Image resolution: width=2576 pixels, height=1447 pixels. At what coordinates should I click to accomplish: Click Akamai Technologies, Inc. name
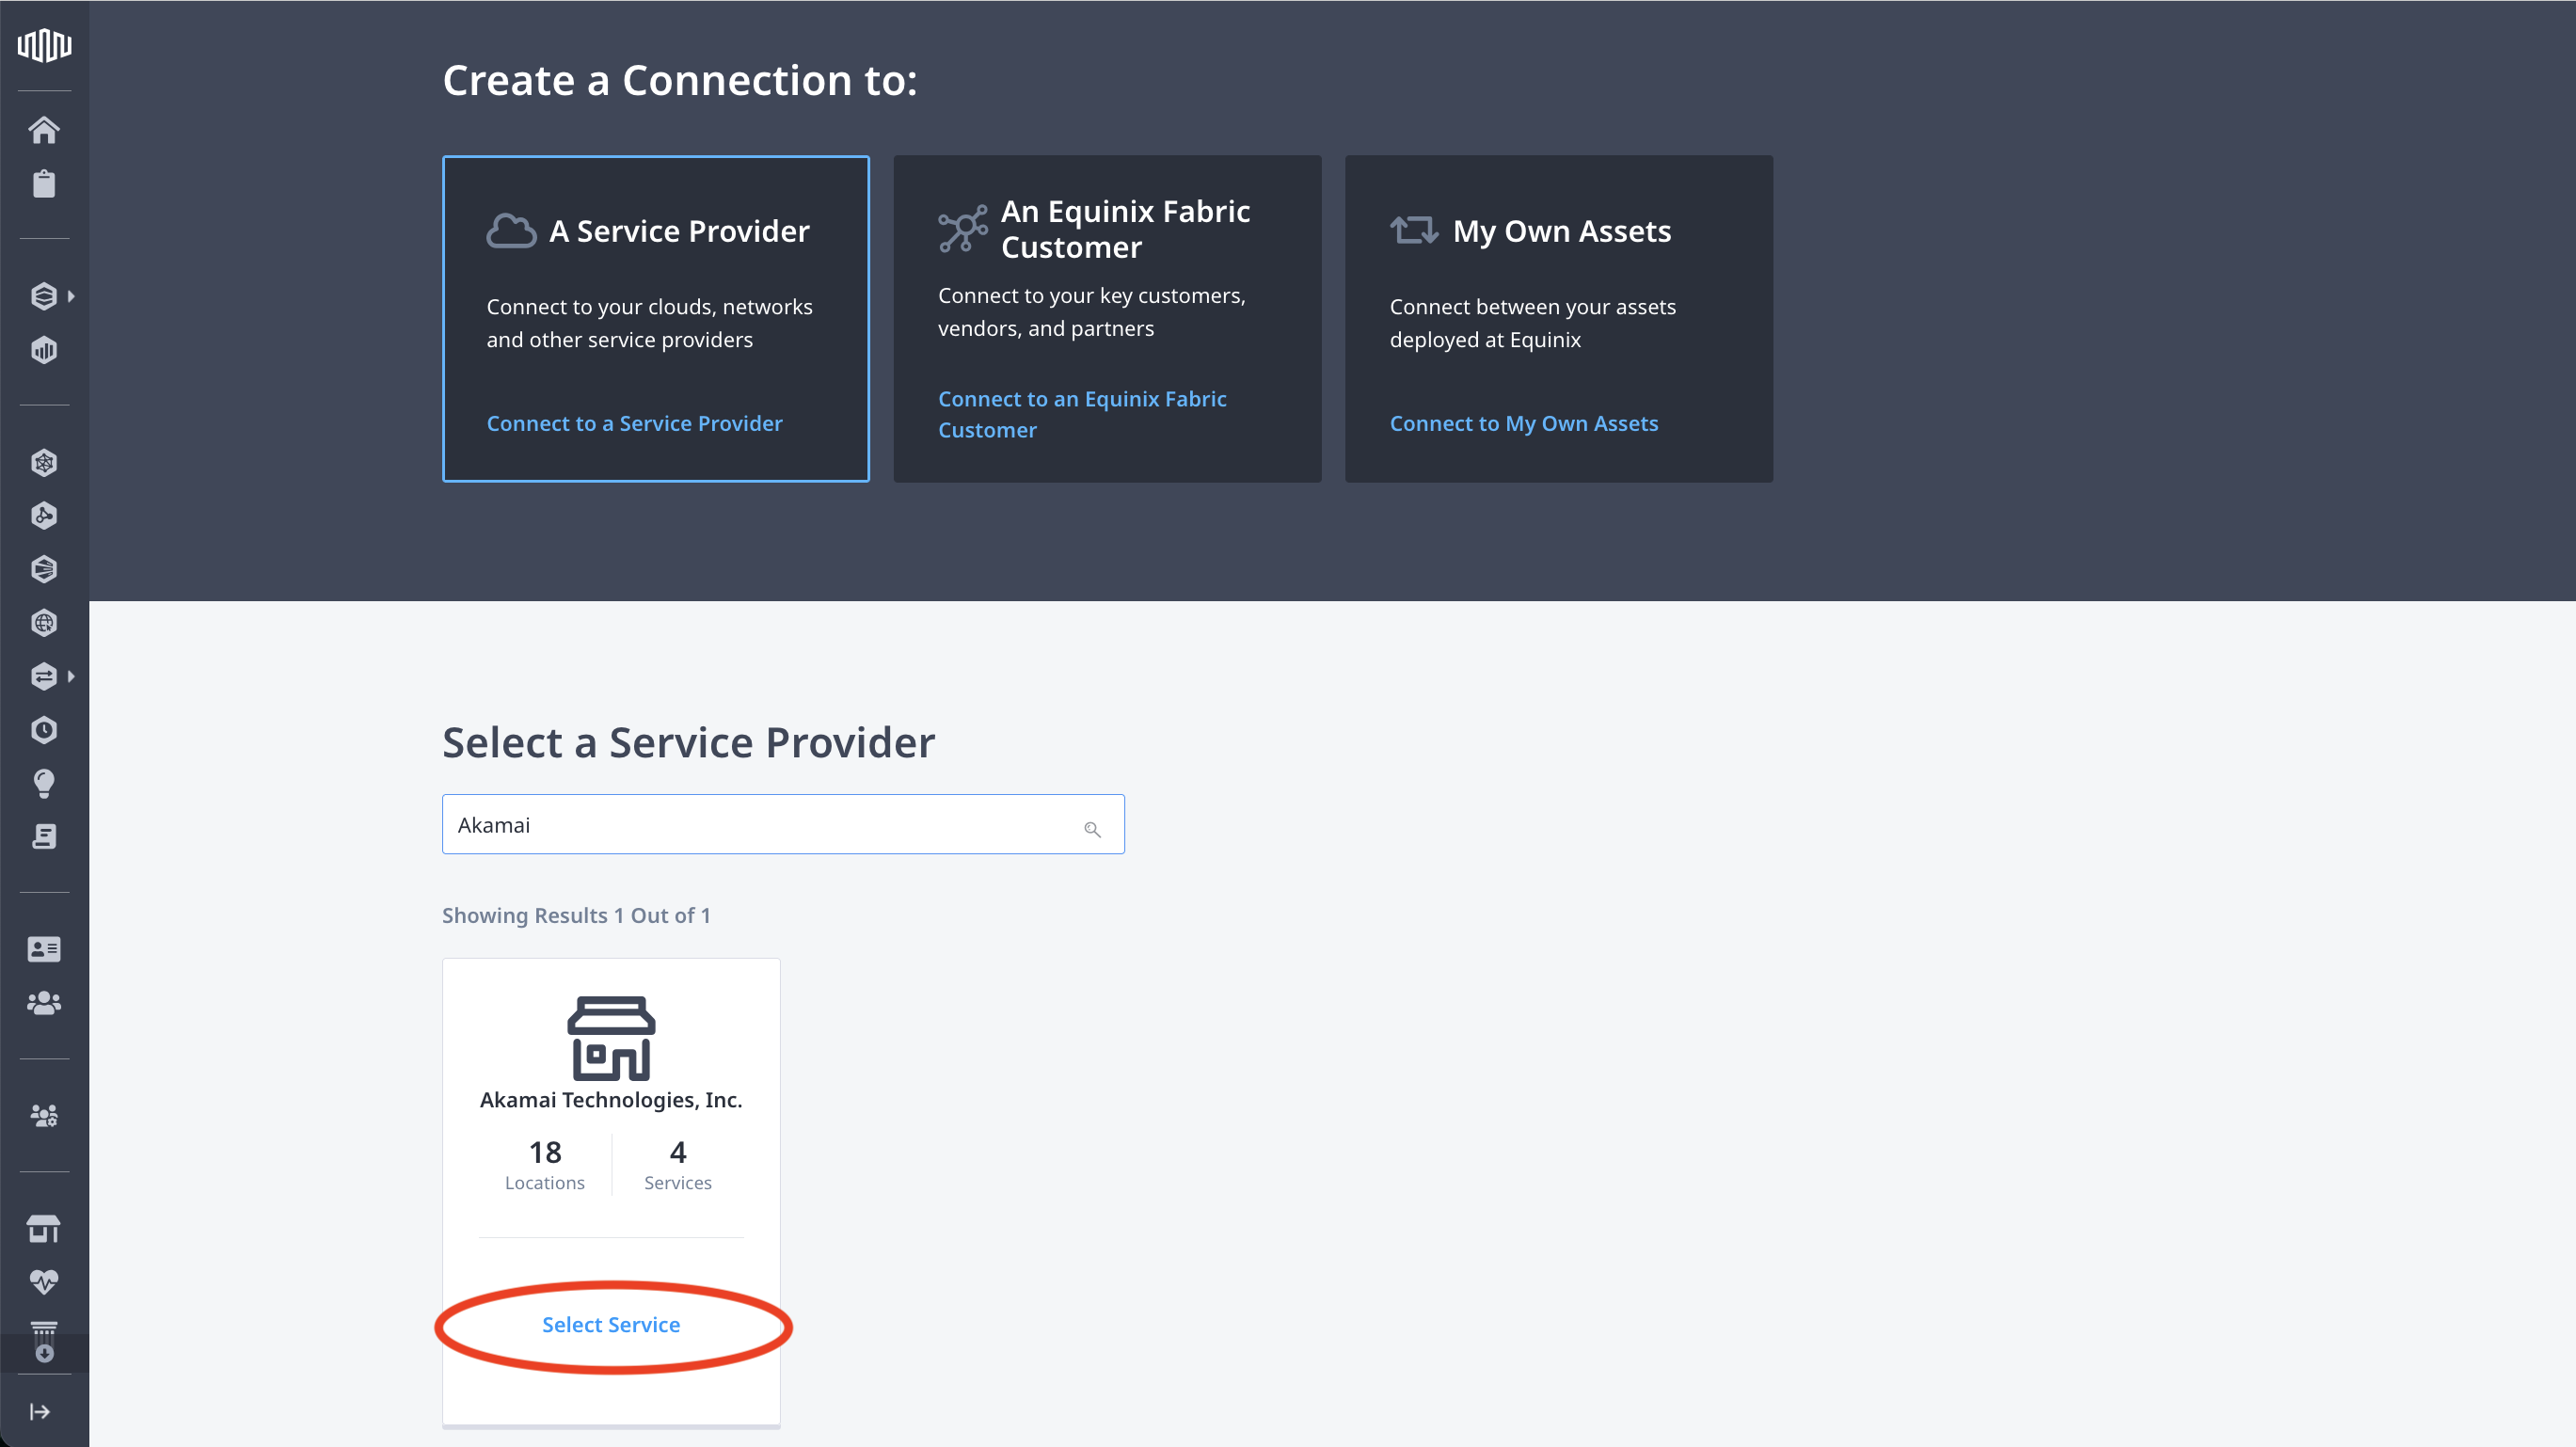(611, 1100)
